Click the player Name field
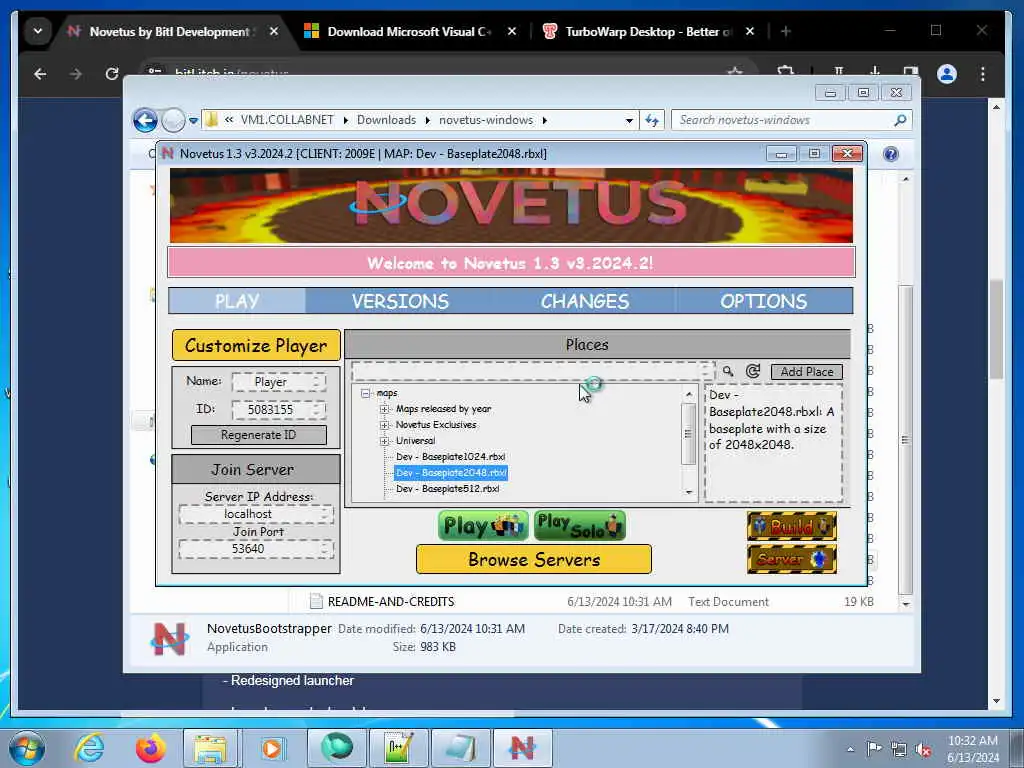This screenshot has height=768, width=1024. (x=279, y=381)
